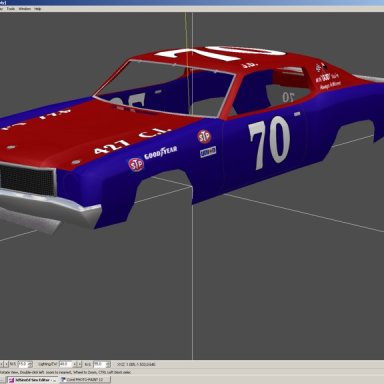Open the Window menu
Image resolution: width=384 pixels, height=384 pixels.
[x=24, y=9]
